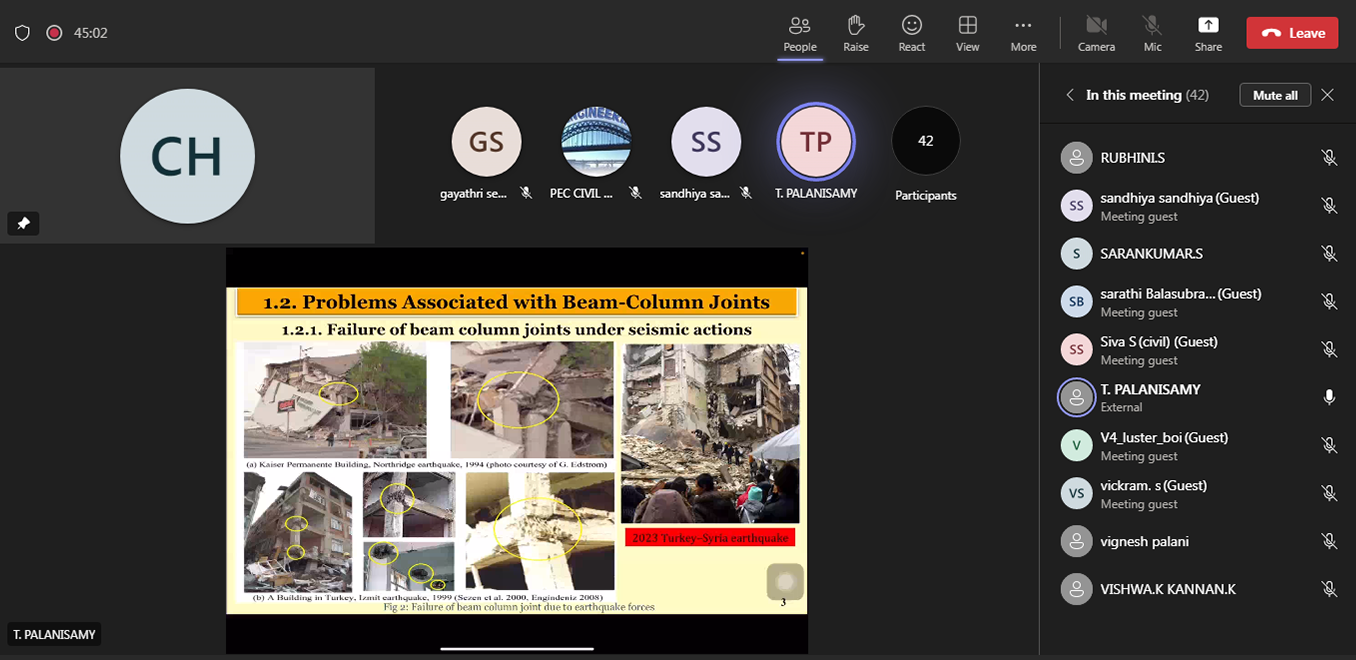Open the More options menu

[x=1023, y=33]
